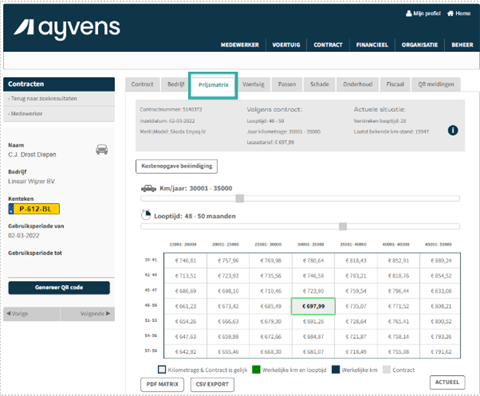Select price cell € 746,81
The height and width of the screenshot is (396, 480).
(x=186, y=261)
